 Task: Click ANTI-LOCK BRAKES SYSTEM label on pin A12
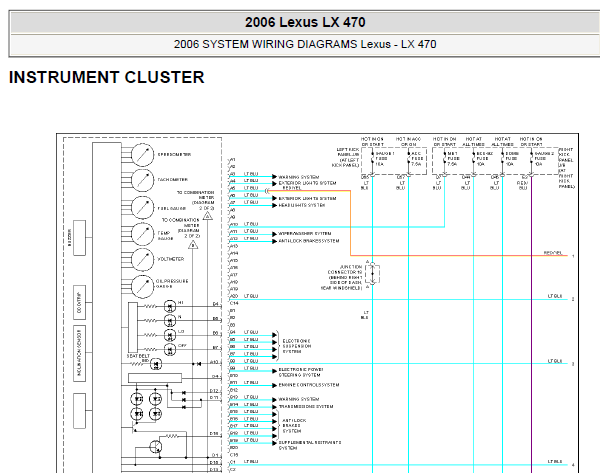pos(309,241)
